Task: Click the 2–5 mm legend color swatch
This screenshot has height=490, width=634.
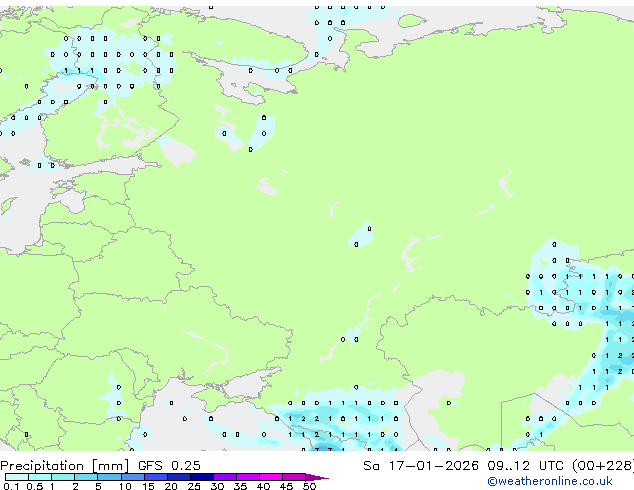Action: (86, 477)
